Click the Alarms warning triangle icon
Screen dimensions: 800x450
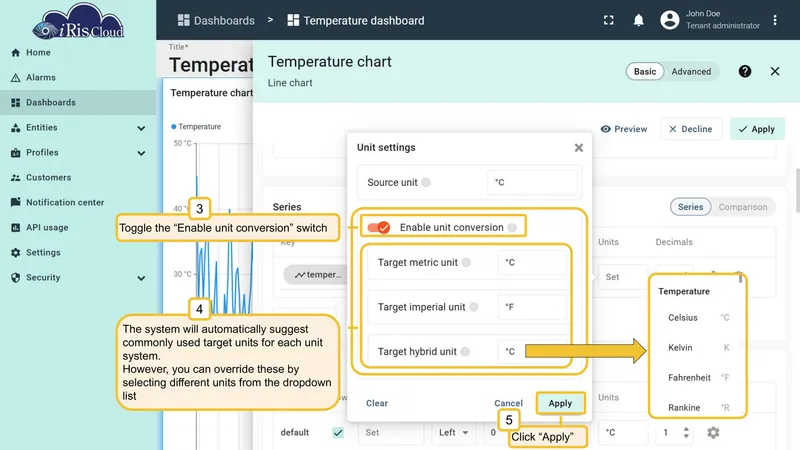pos(15,78)
